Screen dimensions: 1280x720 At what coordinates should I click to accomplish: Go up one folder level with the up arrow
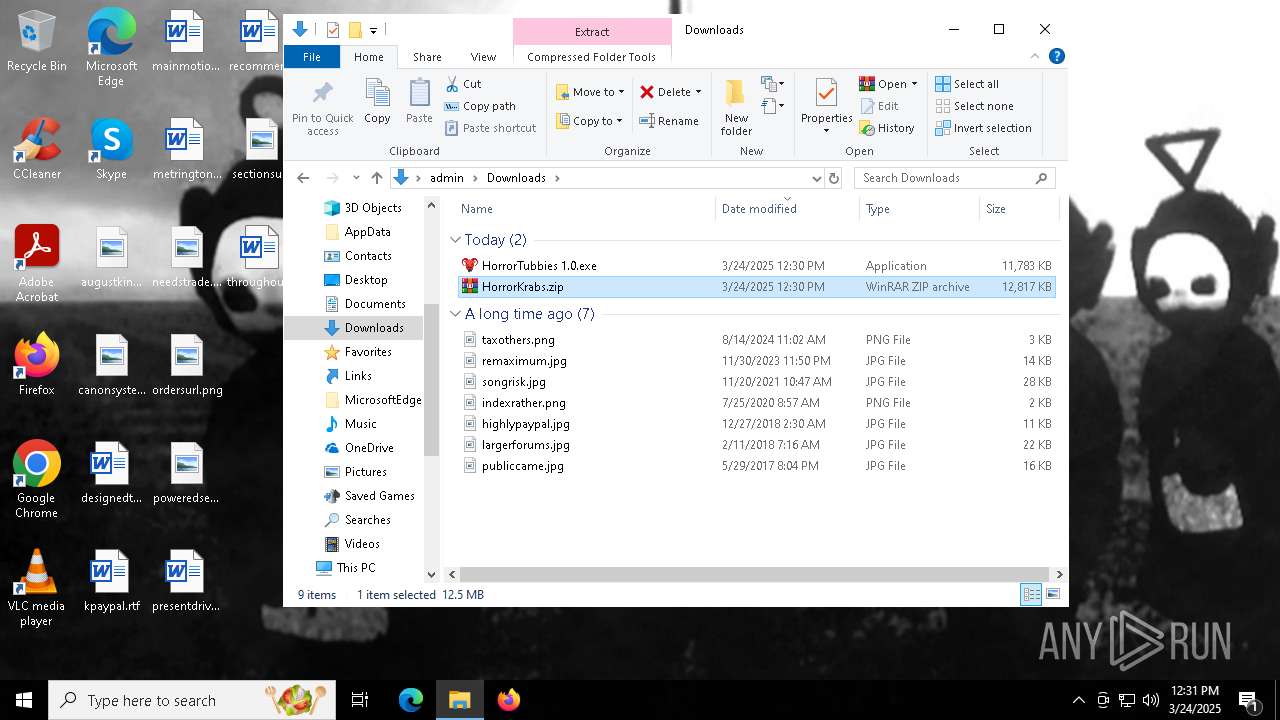(376, 178)
